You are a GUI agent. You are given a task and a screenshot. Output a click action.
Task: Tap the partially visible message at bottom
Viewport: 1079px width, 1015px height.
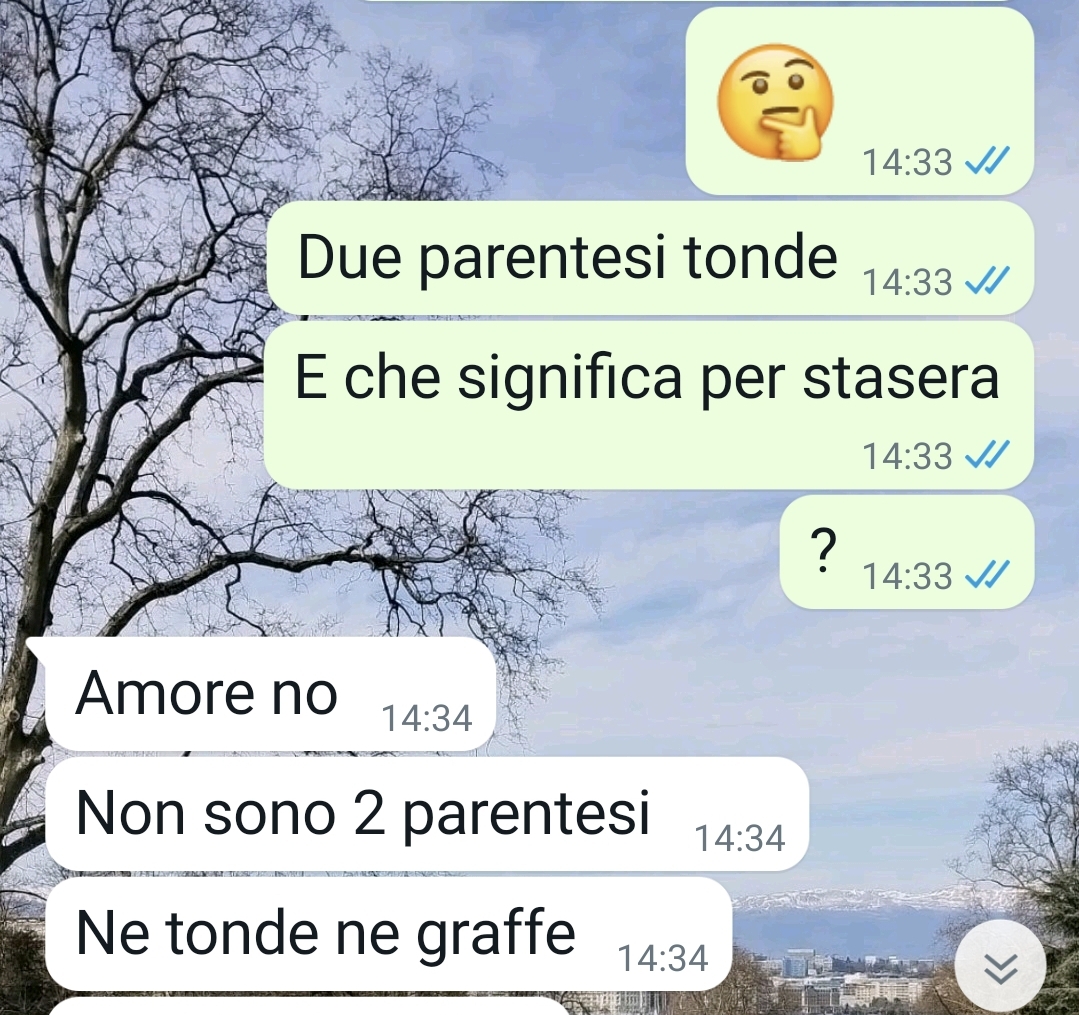click(310, 1006)
